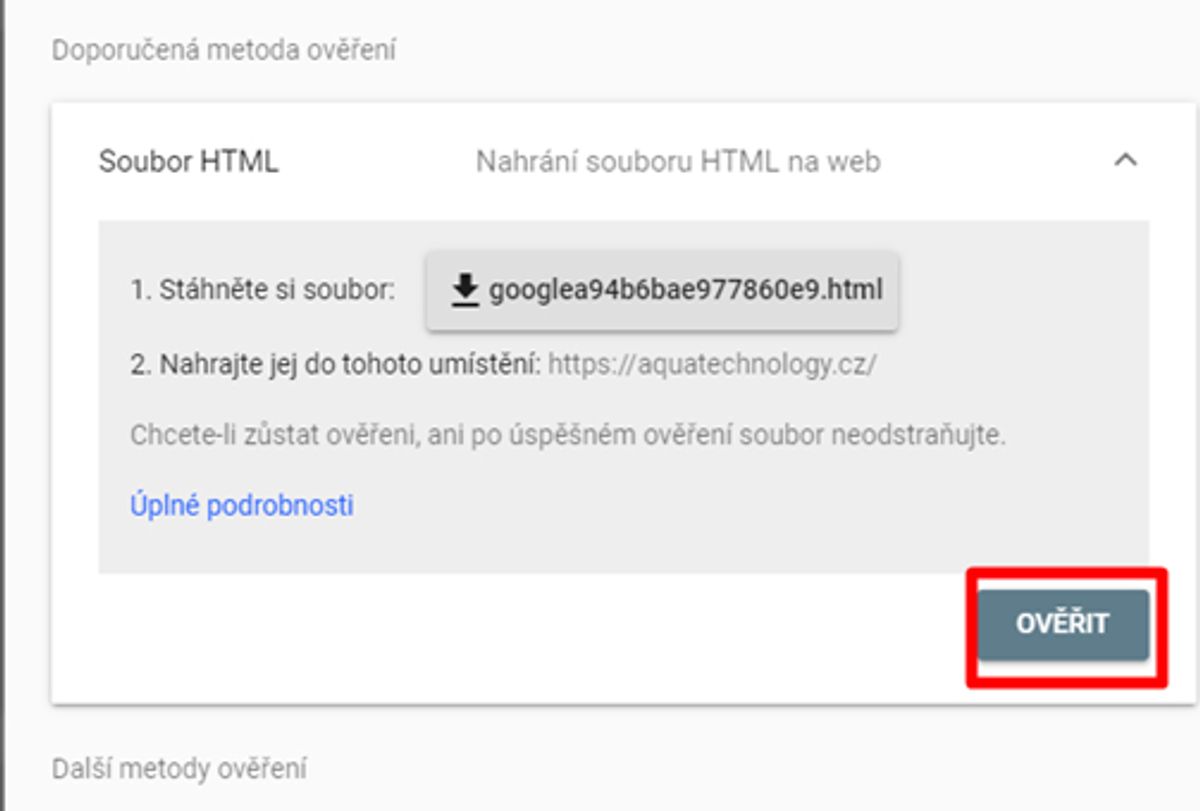Click the "Doporučená metoda ověření" heading
Image resolution: width=1200 pixels, height=811 pixels.
(x=224, y=50)
